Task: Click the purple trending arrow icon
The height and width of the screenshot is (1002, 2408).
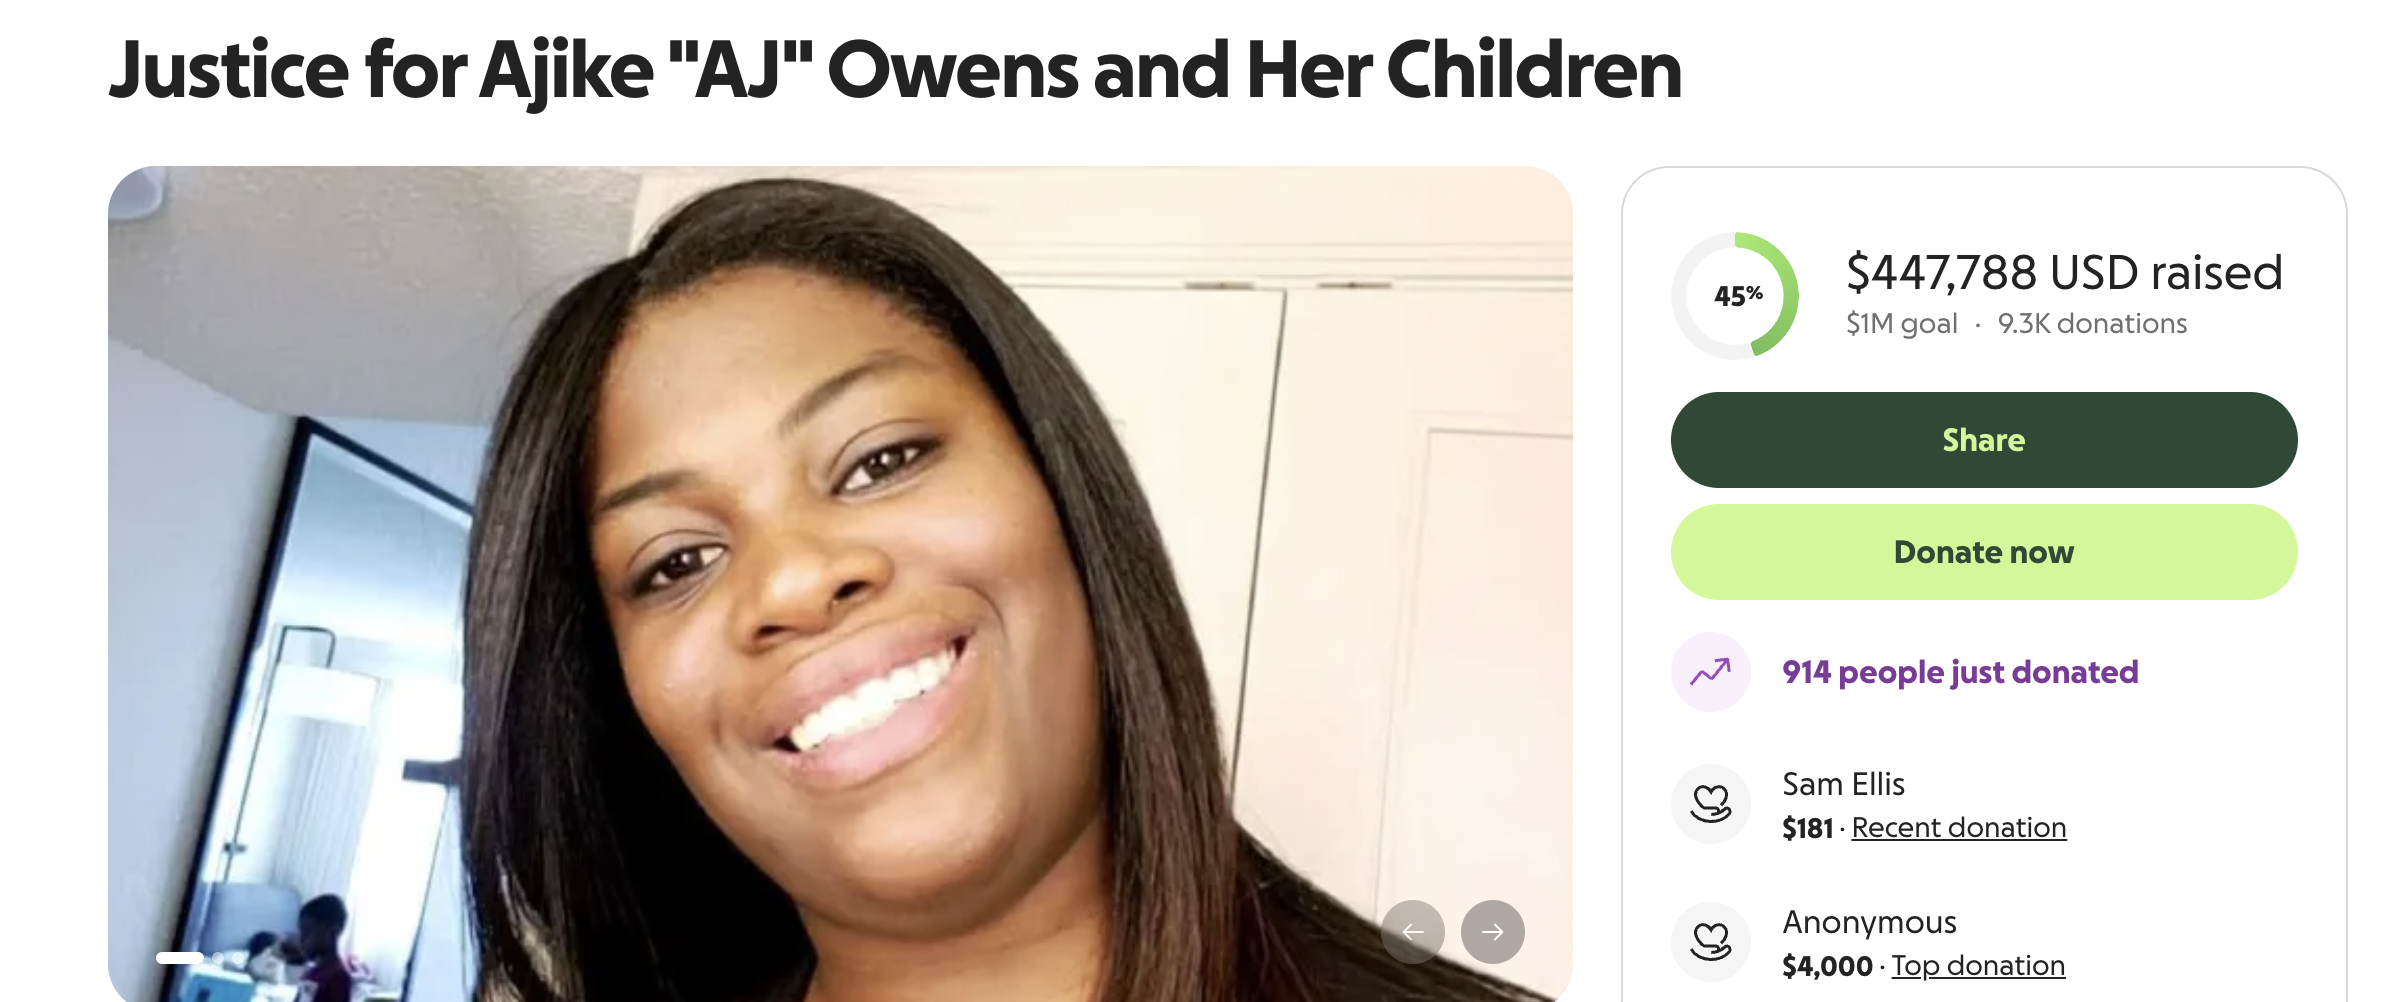Action: tap(1711, 672)
